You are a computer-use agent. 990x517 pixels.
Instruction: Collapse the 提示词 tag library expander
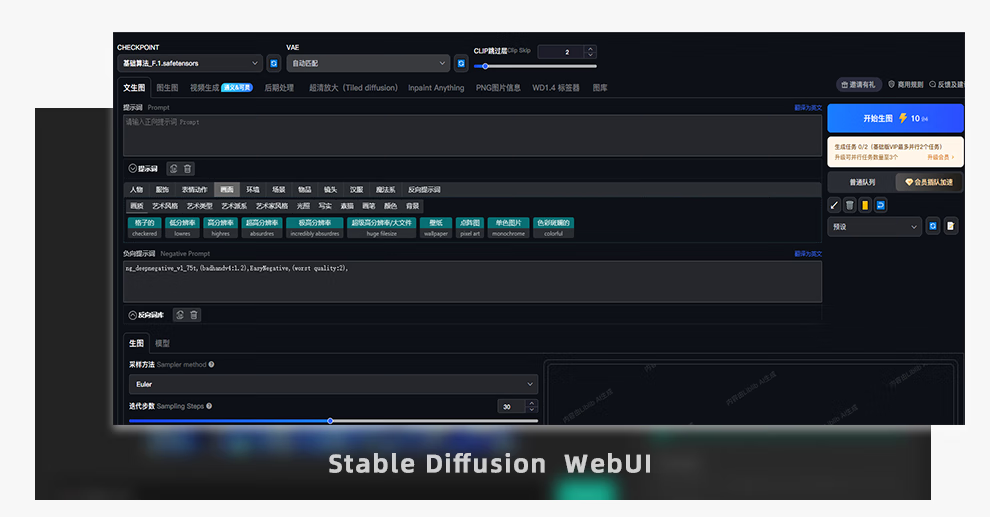(143, 169)
